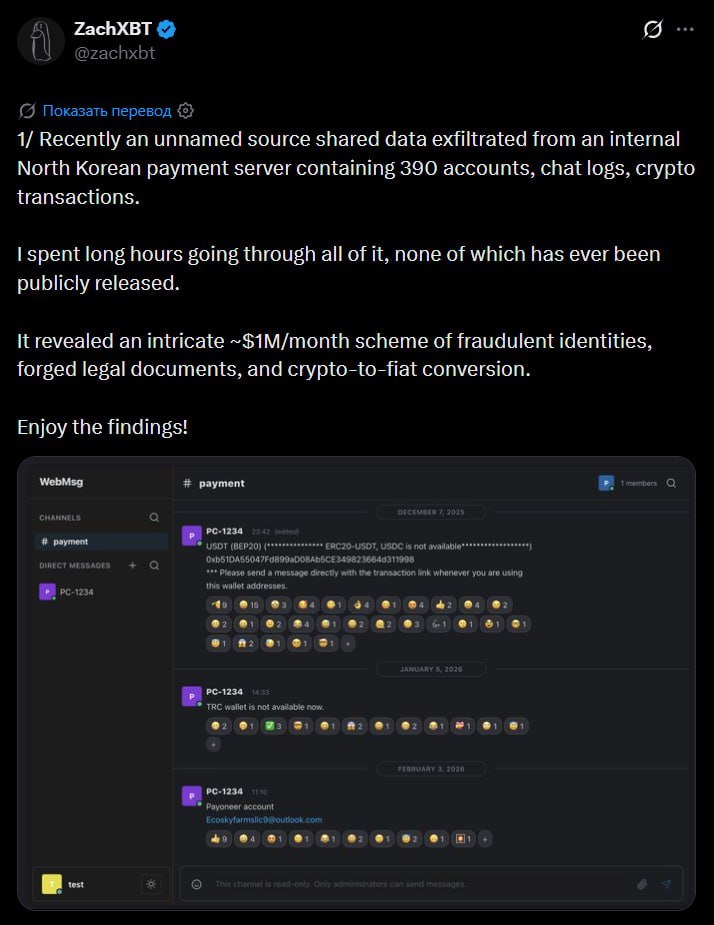Toggle the theme (sun) button near test user
Image resolution: width=714 pixels, height=925 pixels.
151,884
